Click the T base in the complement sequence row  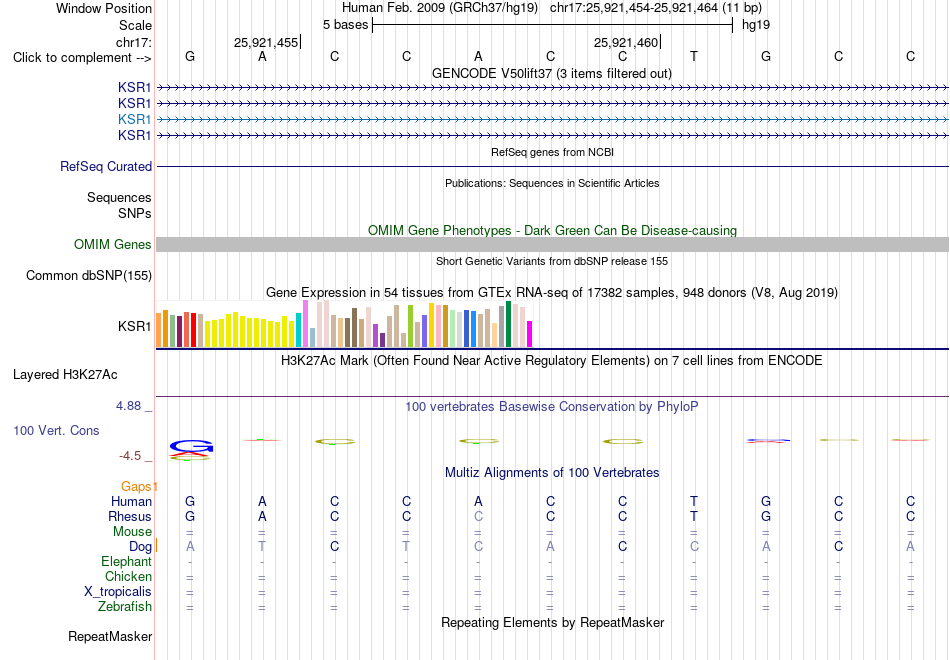(694, 56)
